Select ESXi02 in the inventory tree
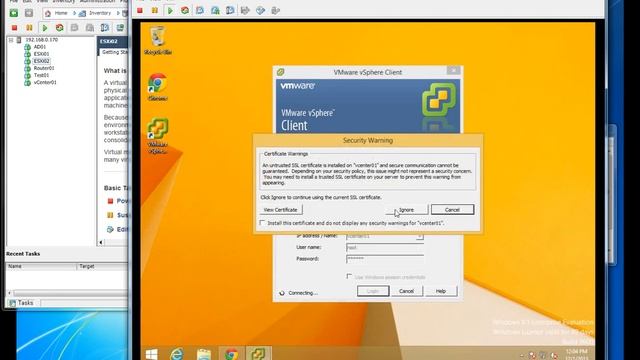The image size is (640, 360). coord(42,61)
